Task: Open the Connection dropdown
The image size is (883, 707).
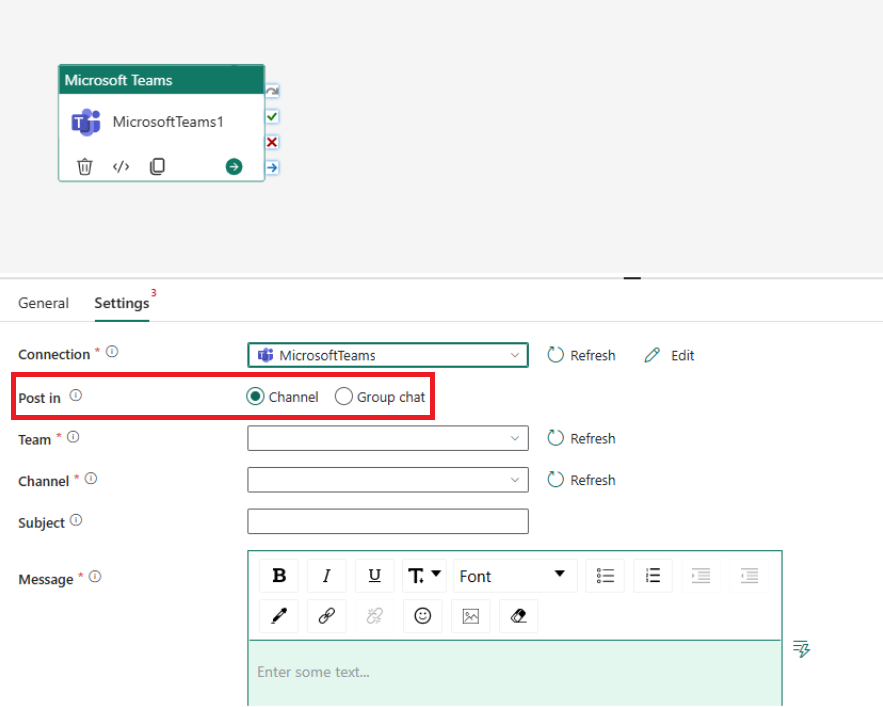Action: pos(515,354)
